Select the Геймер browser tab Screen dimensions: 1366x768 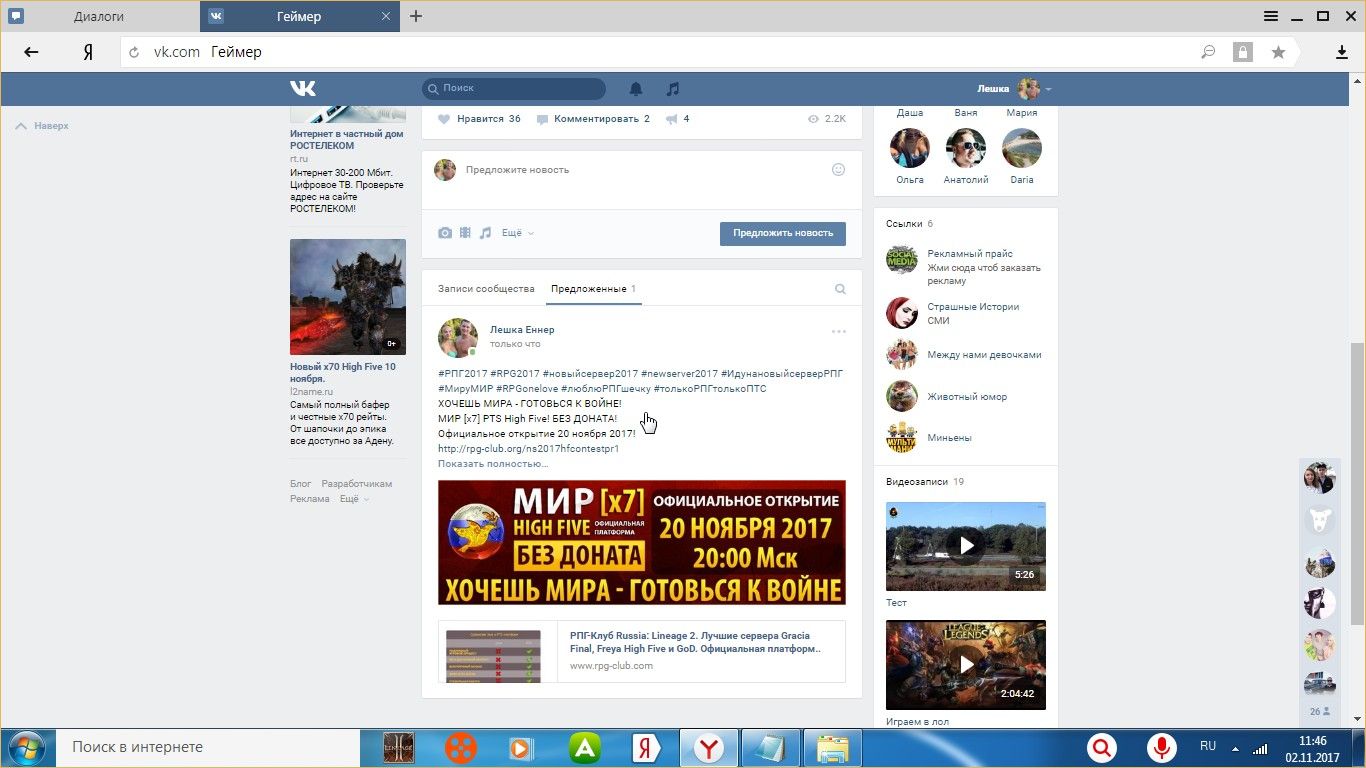click(x=299, y=16)
